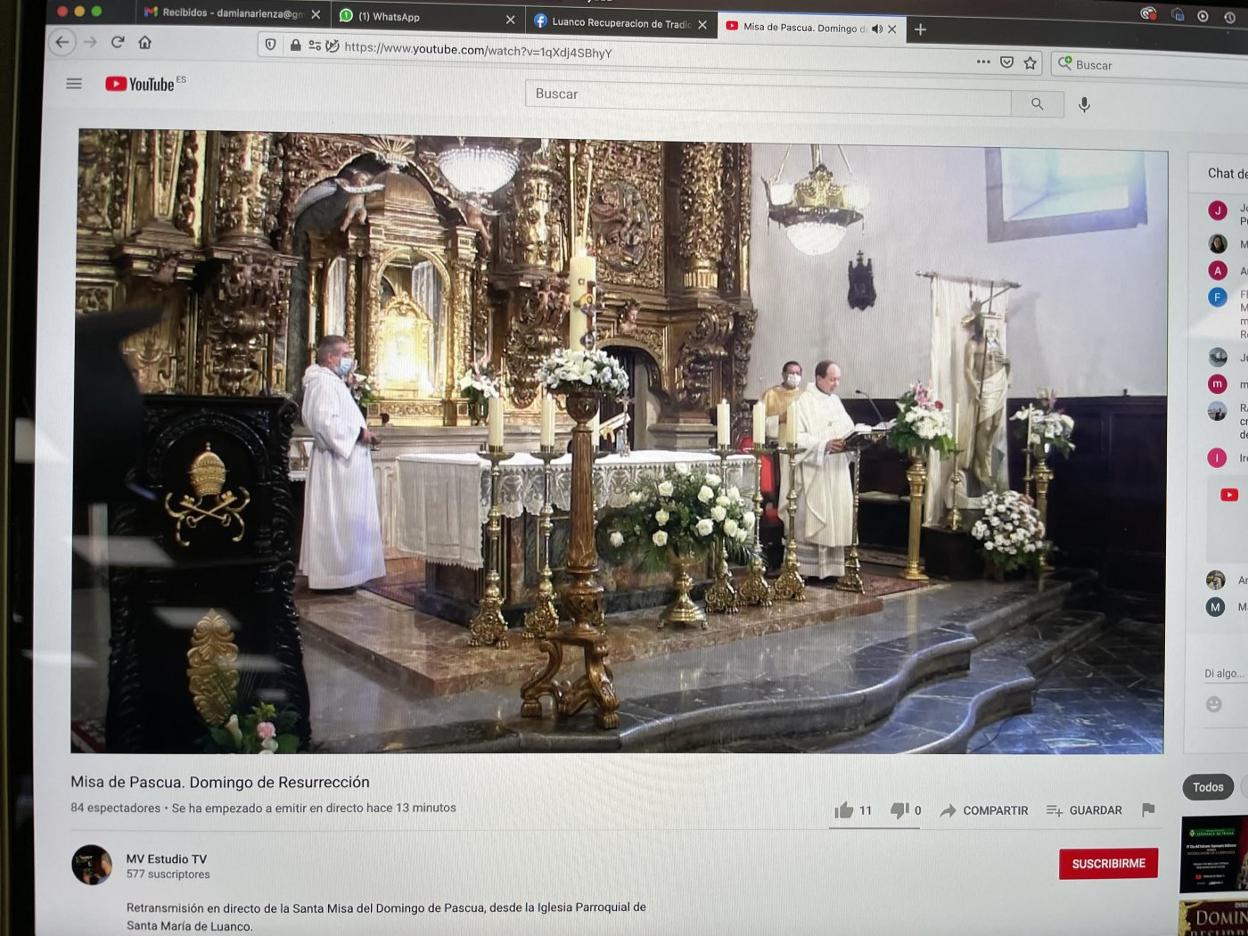The height and width of the screenshot is (936, 1248).
Task: Open the emoji picker in live chat
Action: 1214,704
